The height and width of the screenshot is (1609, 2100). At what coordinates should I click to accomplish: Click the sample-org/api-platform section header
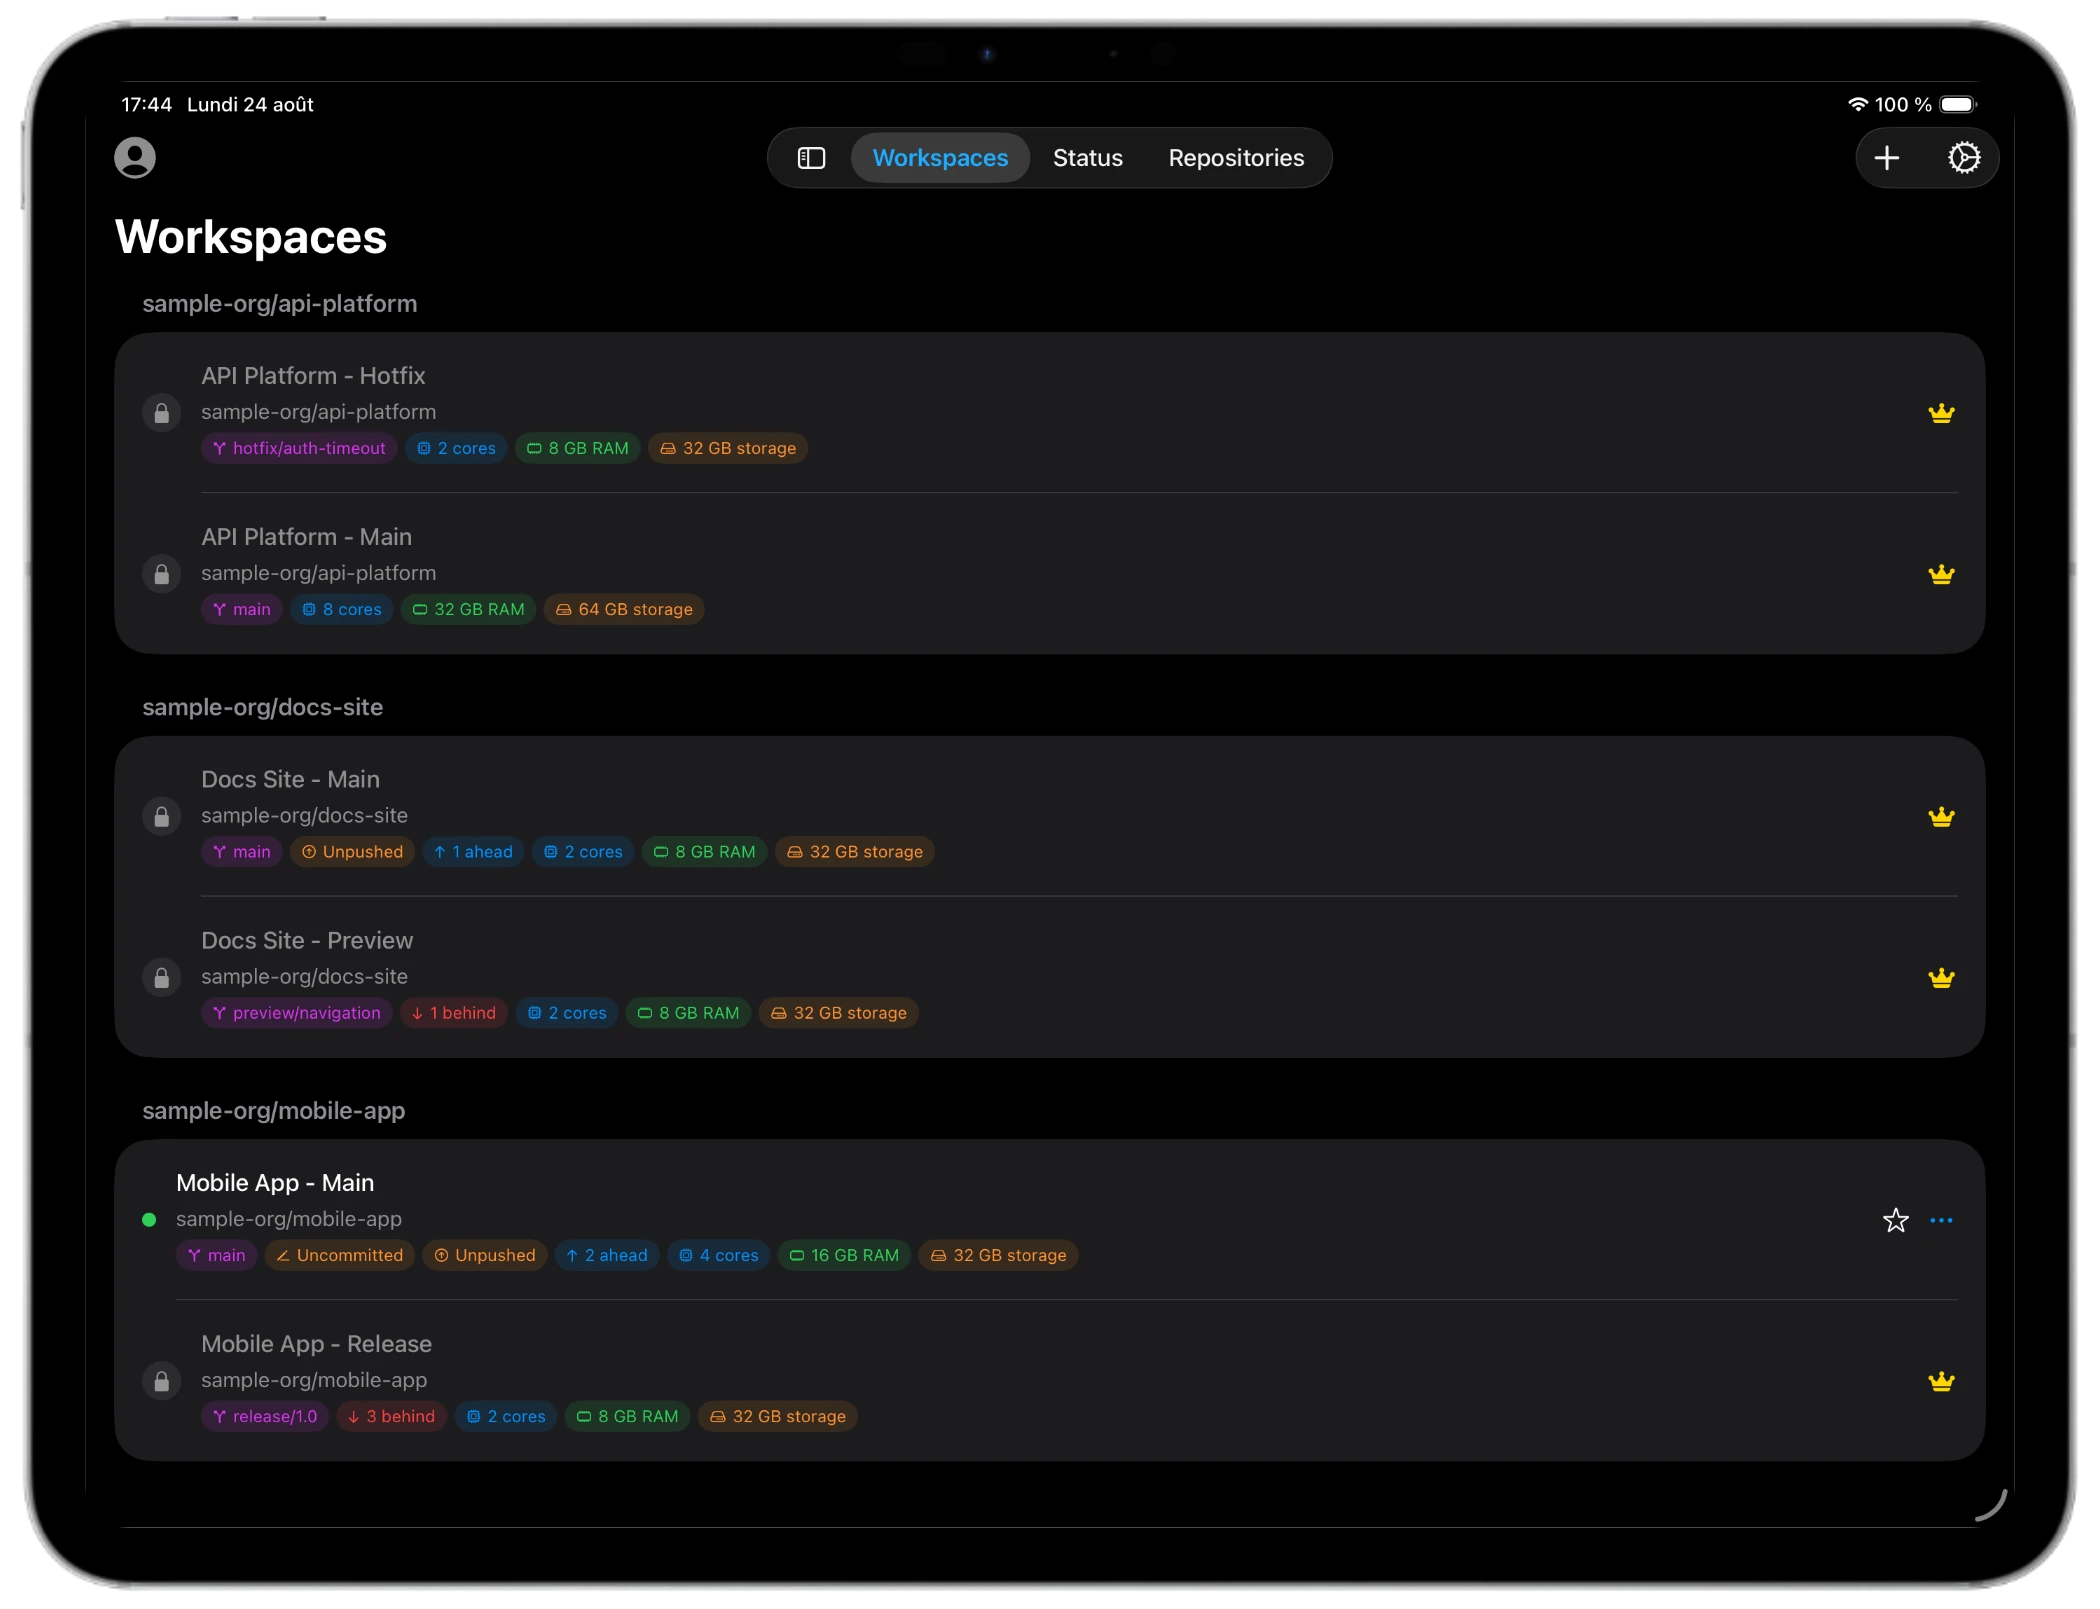click(279, 304)
